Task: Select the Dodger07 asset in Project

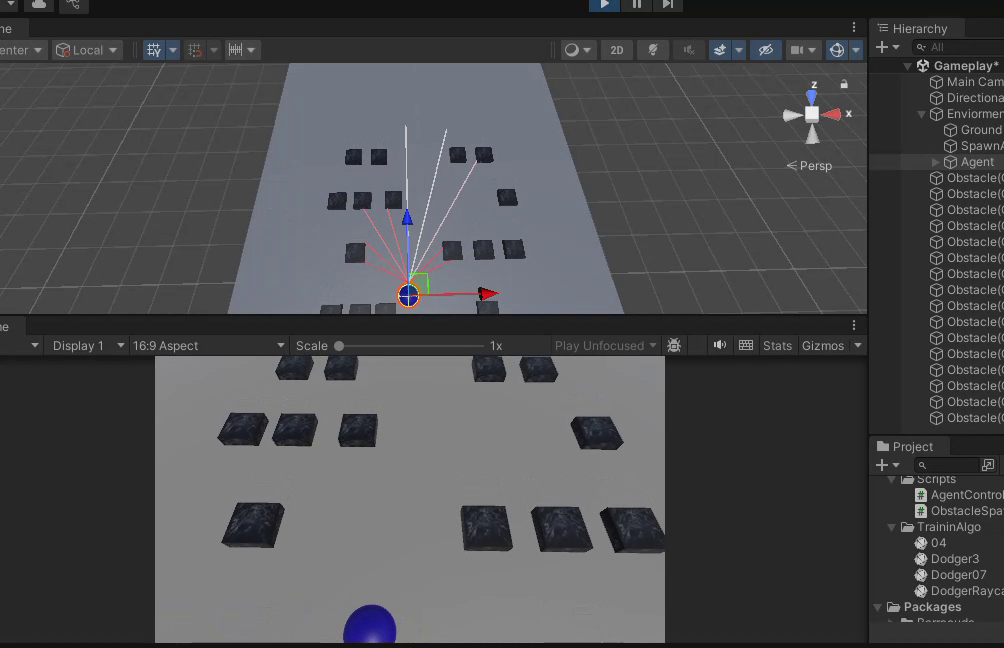Action: point(958,575)
